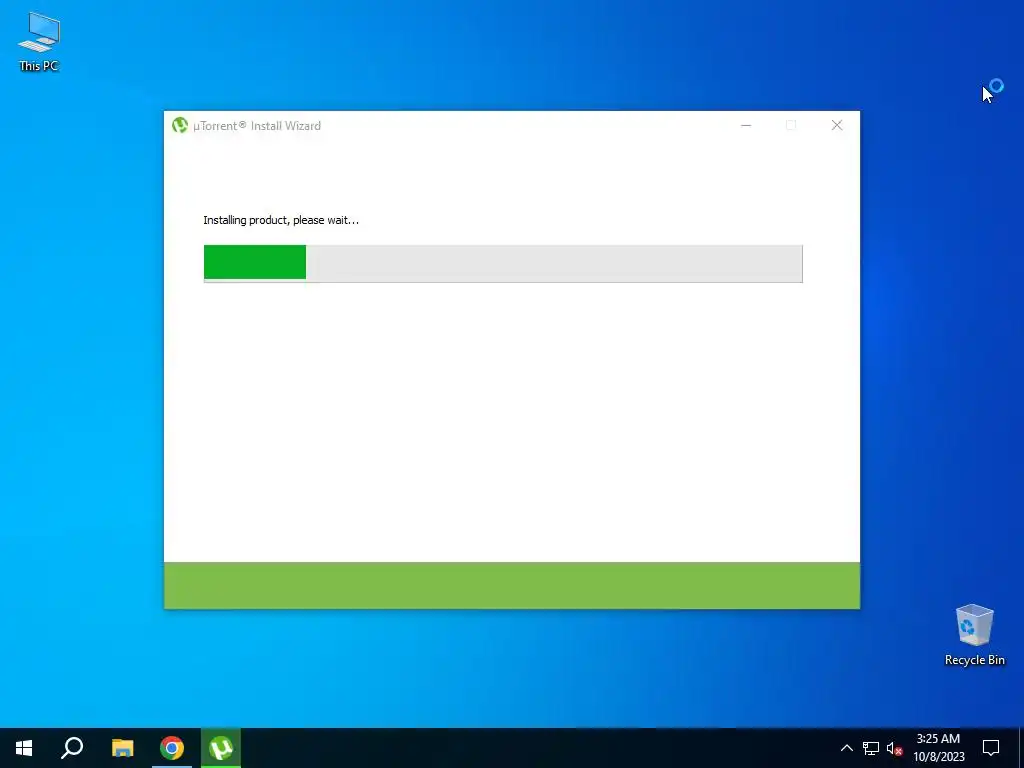Viewport: 1024px width, 768px height.
Task: Click µTorrent logo in wizard title bar
Action: coord(180,125)
